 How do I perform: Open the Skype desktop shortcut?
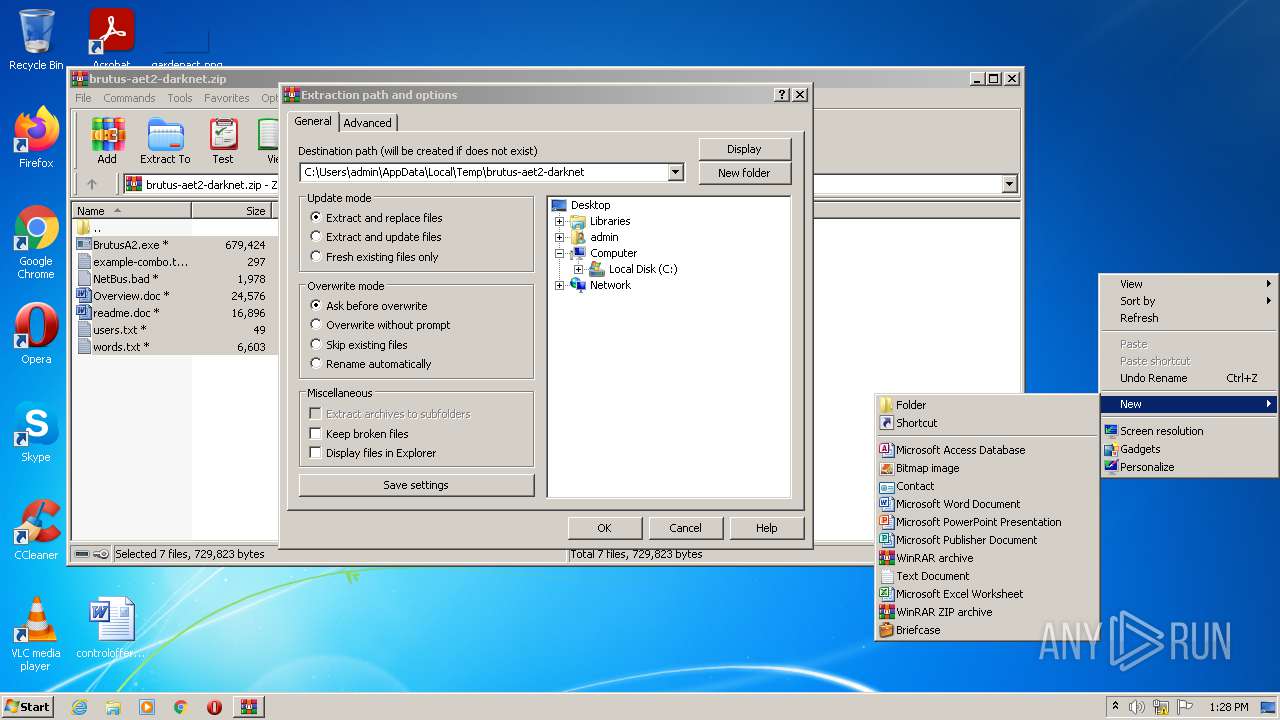click(x=36, y=432)
